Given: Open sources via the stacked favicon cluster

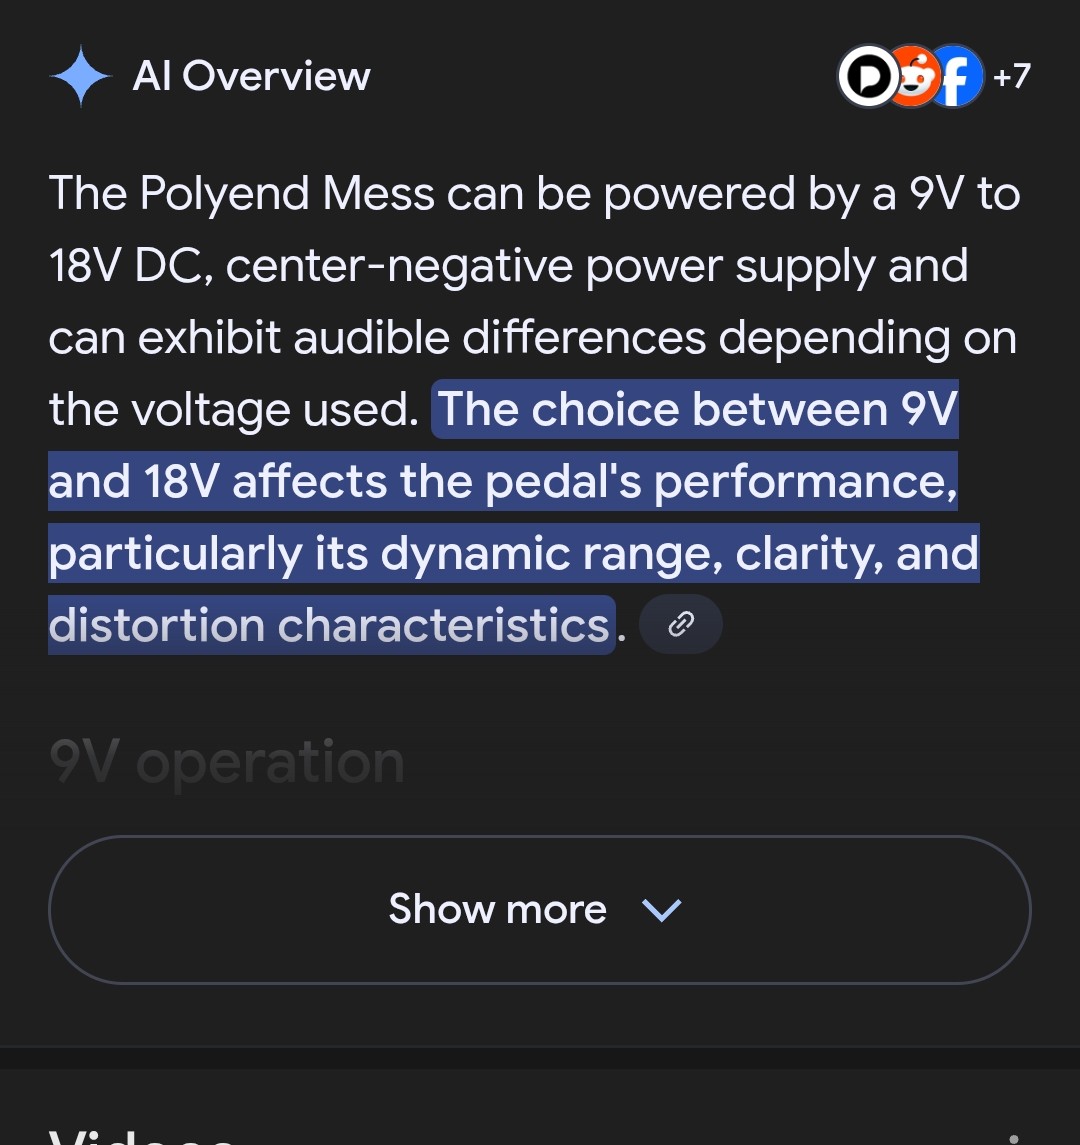Looking at the screenshot, I should [910, 76].
